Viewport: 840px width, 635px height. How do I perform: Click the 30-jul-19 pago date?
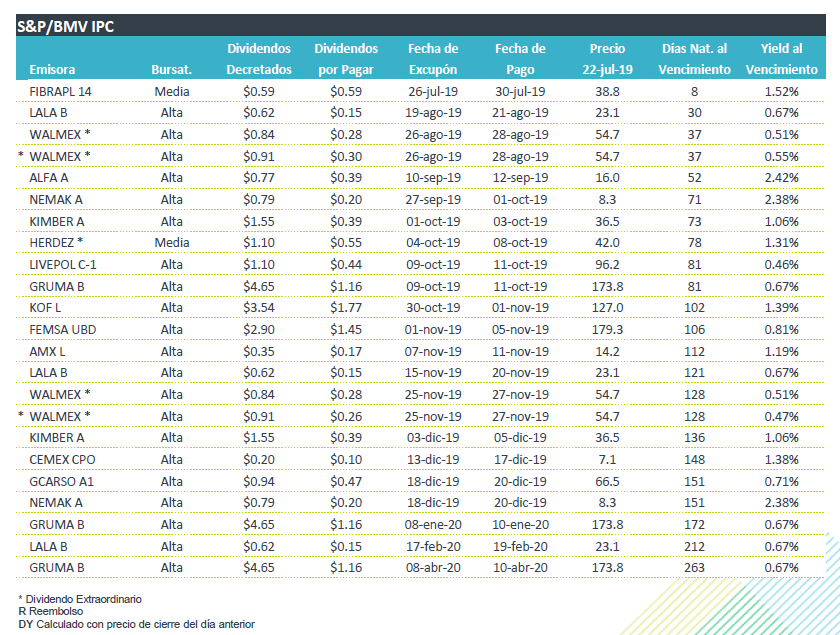(x=520, y=92)
